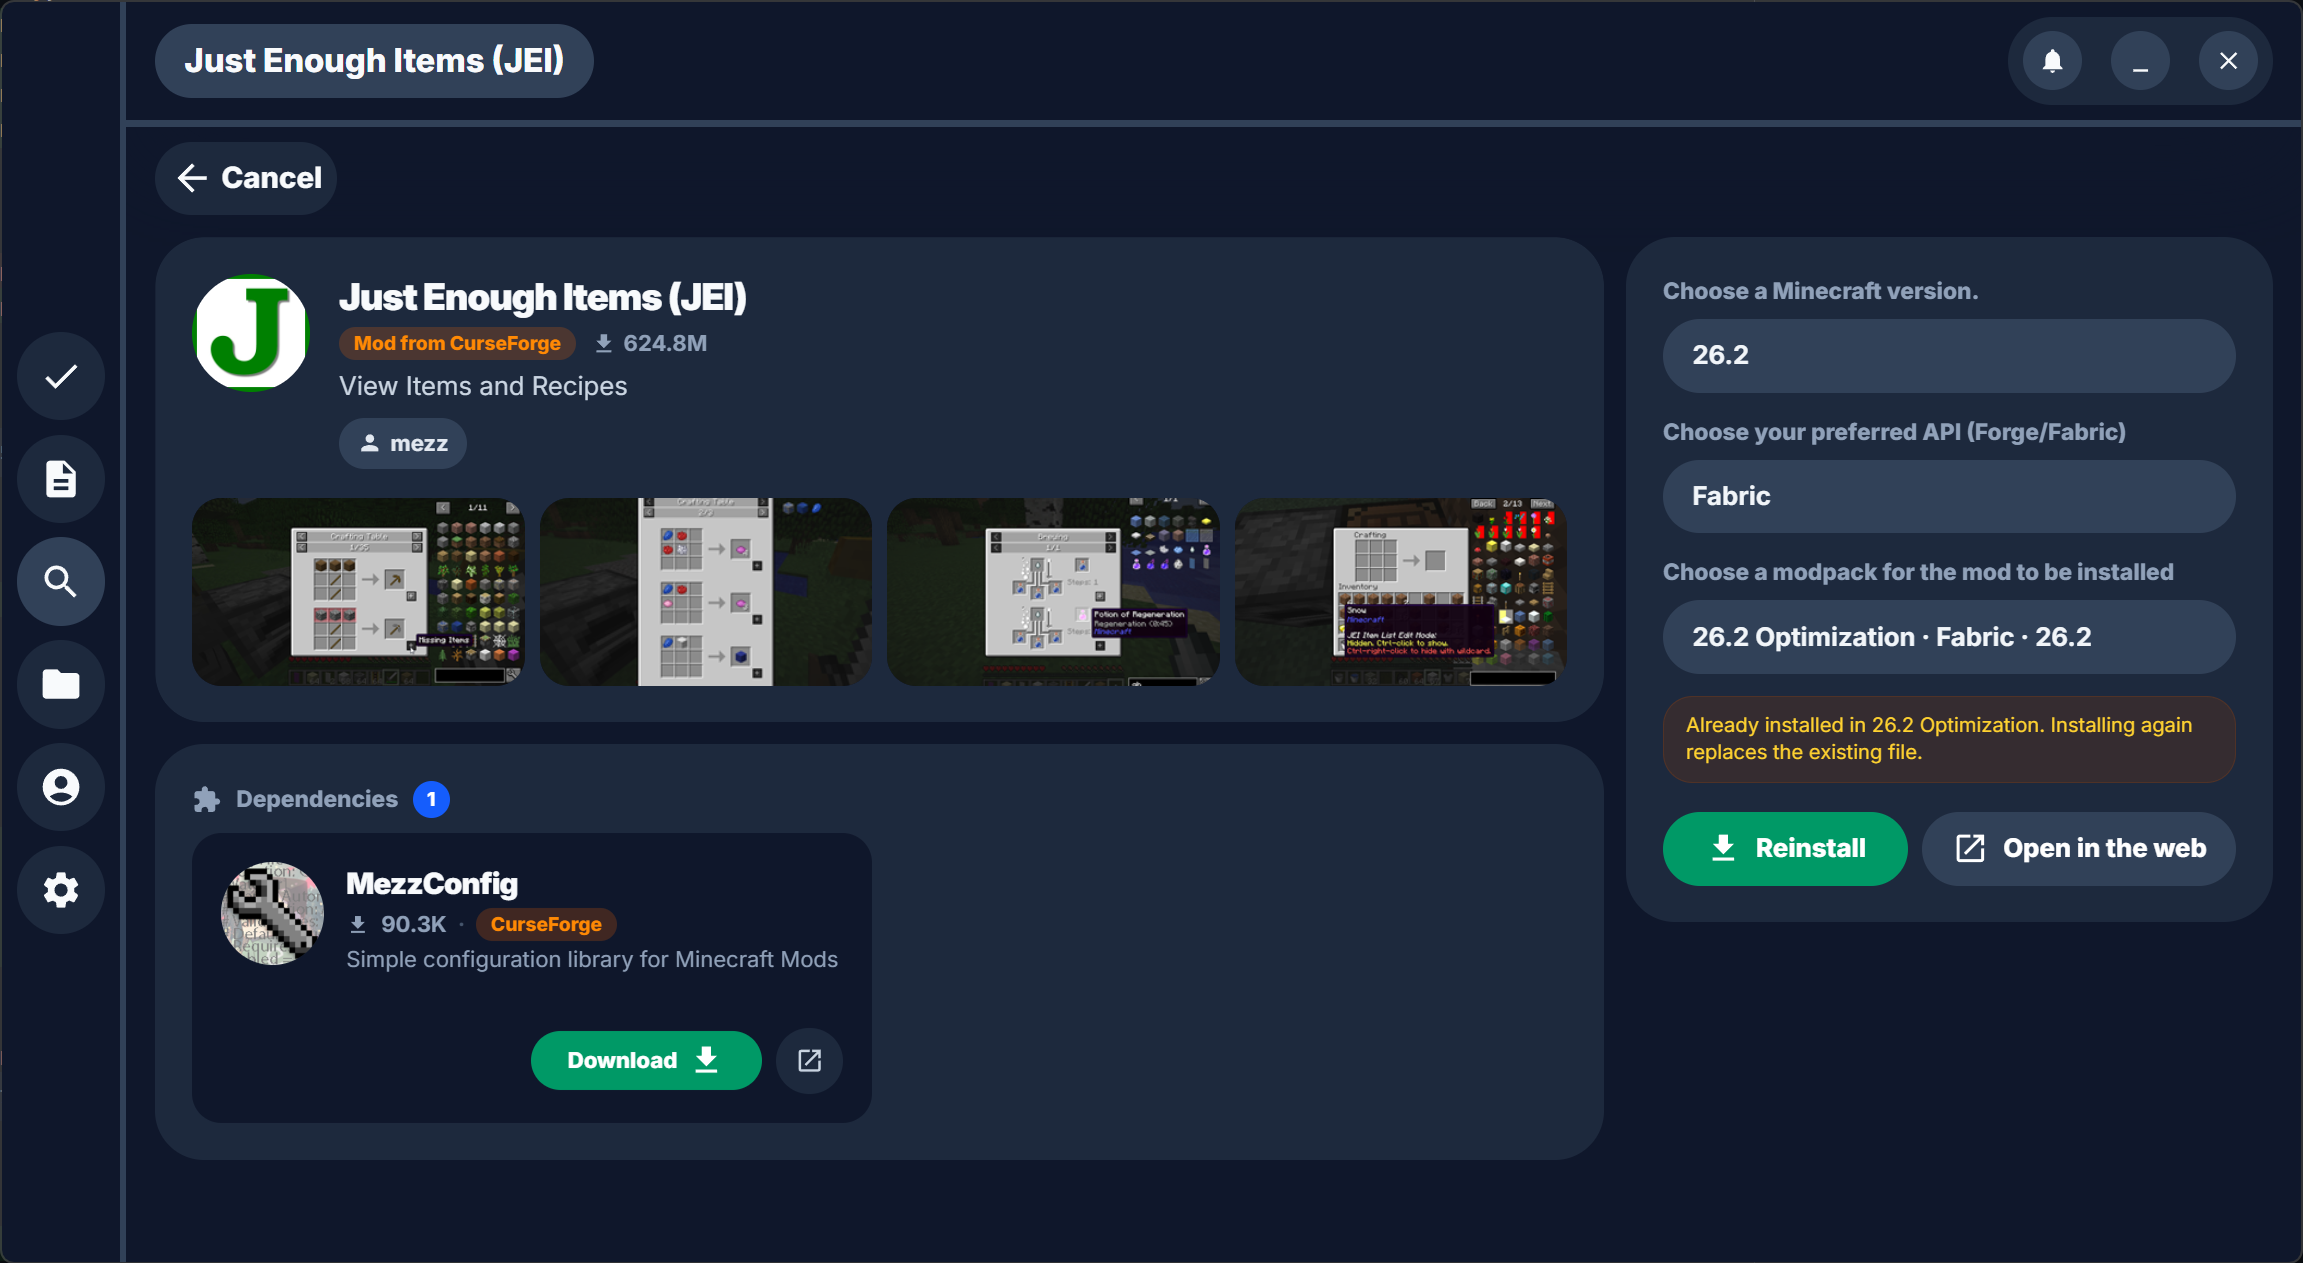Open the first crafting table screenshot
Screen dimensions: 2303x1263
click(x=358, y=592)
